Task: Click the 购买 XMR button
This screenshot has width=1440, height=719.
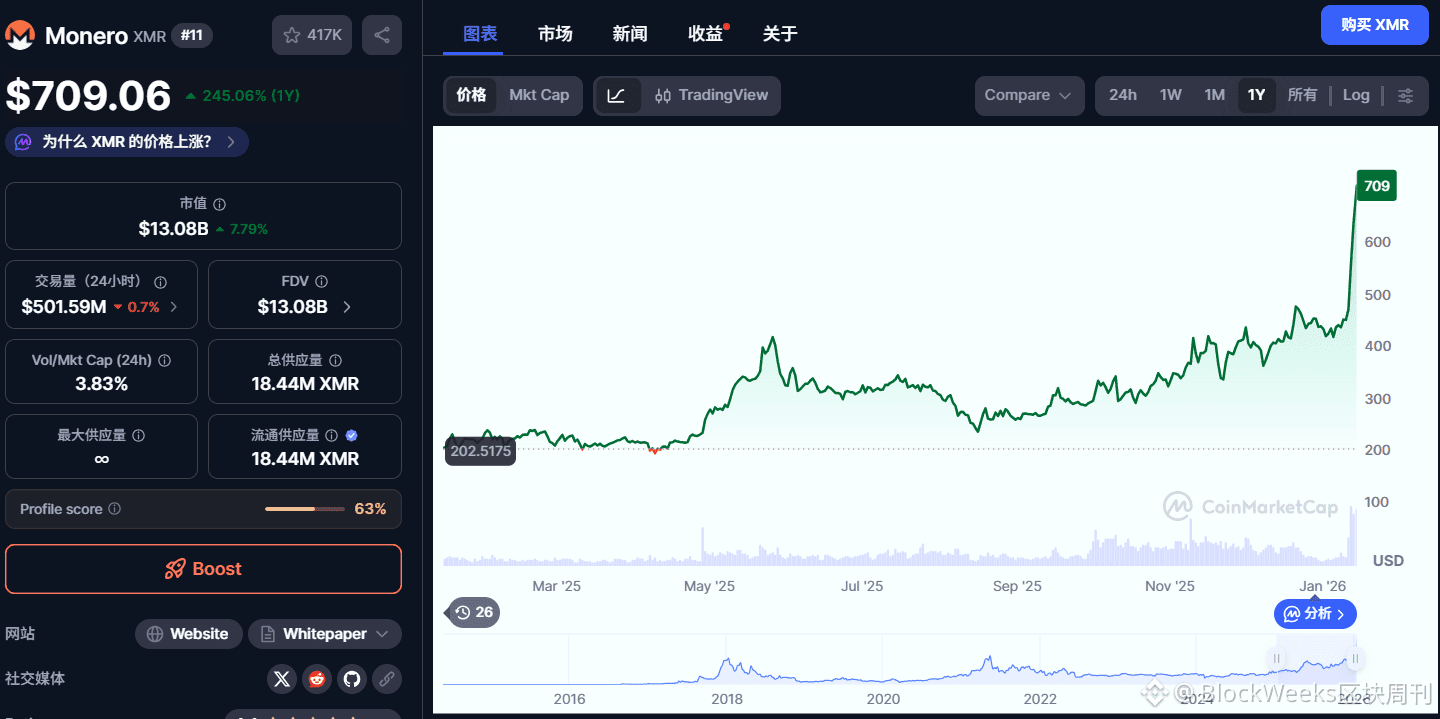Action: click(x=1375, y=25)
